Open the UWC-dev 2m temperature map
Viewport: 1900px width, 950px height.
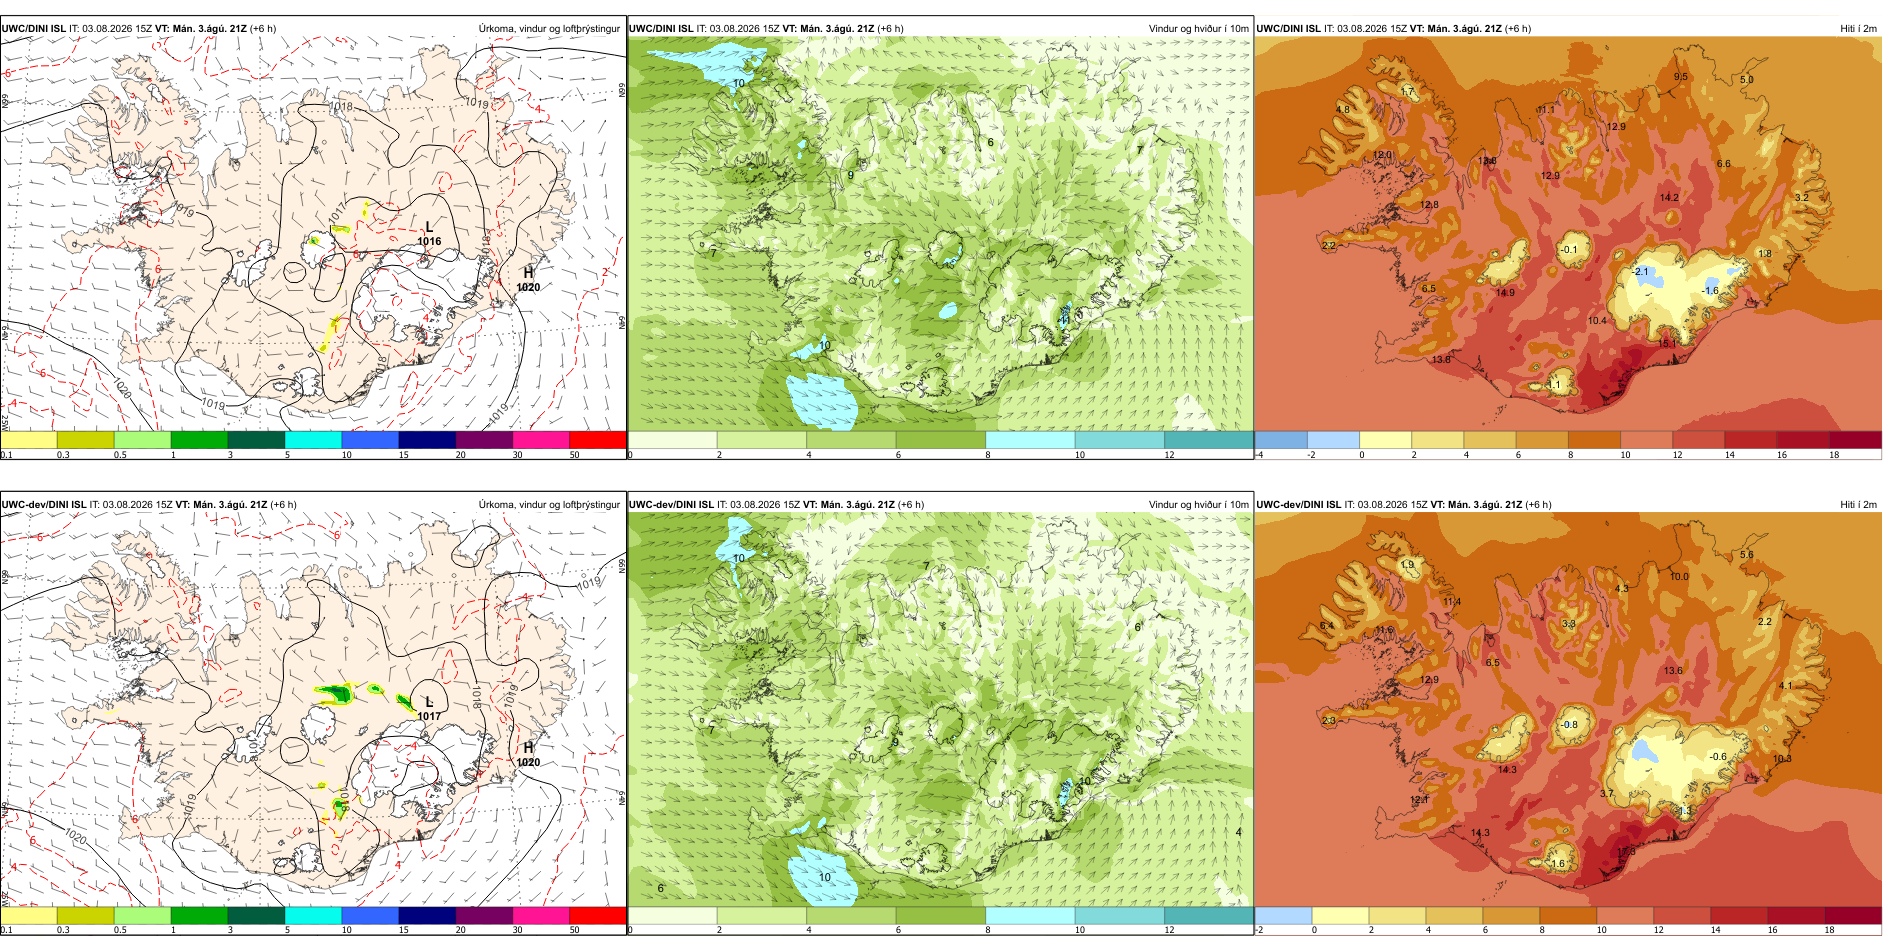pyautogui.click(x=1568, y=715)
